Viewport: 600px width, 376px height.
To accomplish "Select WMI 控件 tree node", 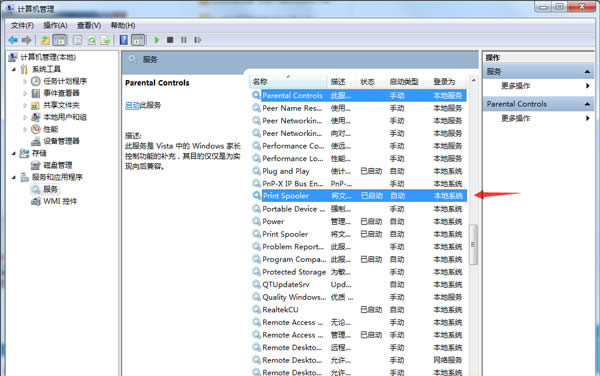I will click(60, 201).
